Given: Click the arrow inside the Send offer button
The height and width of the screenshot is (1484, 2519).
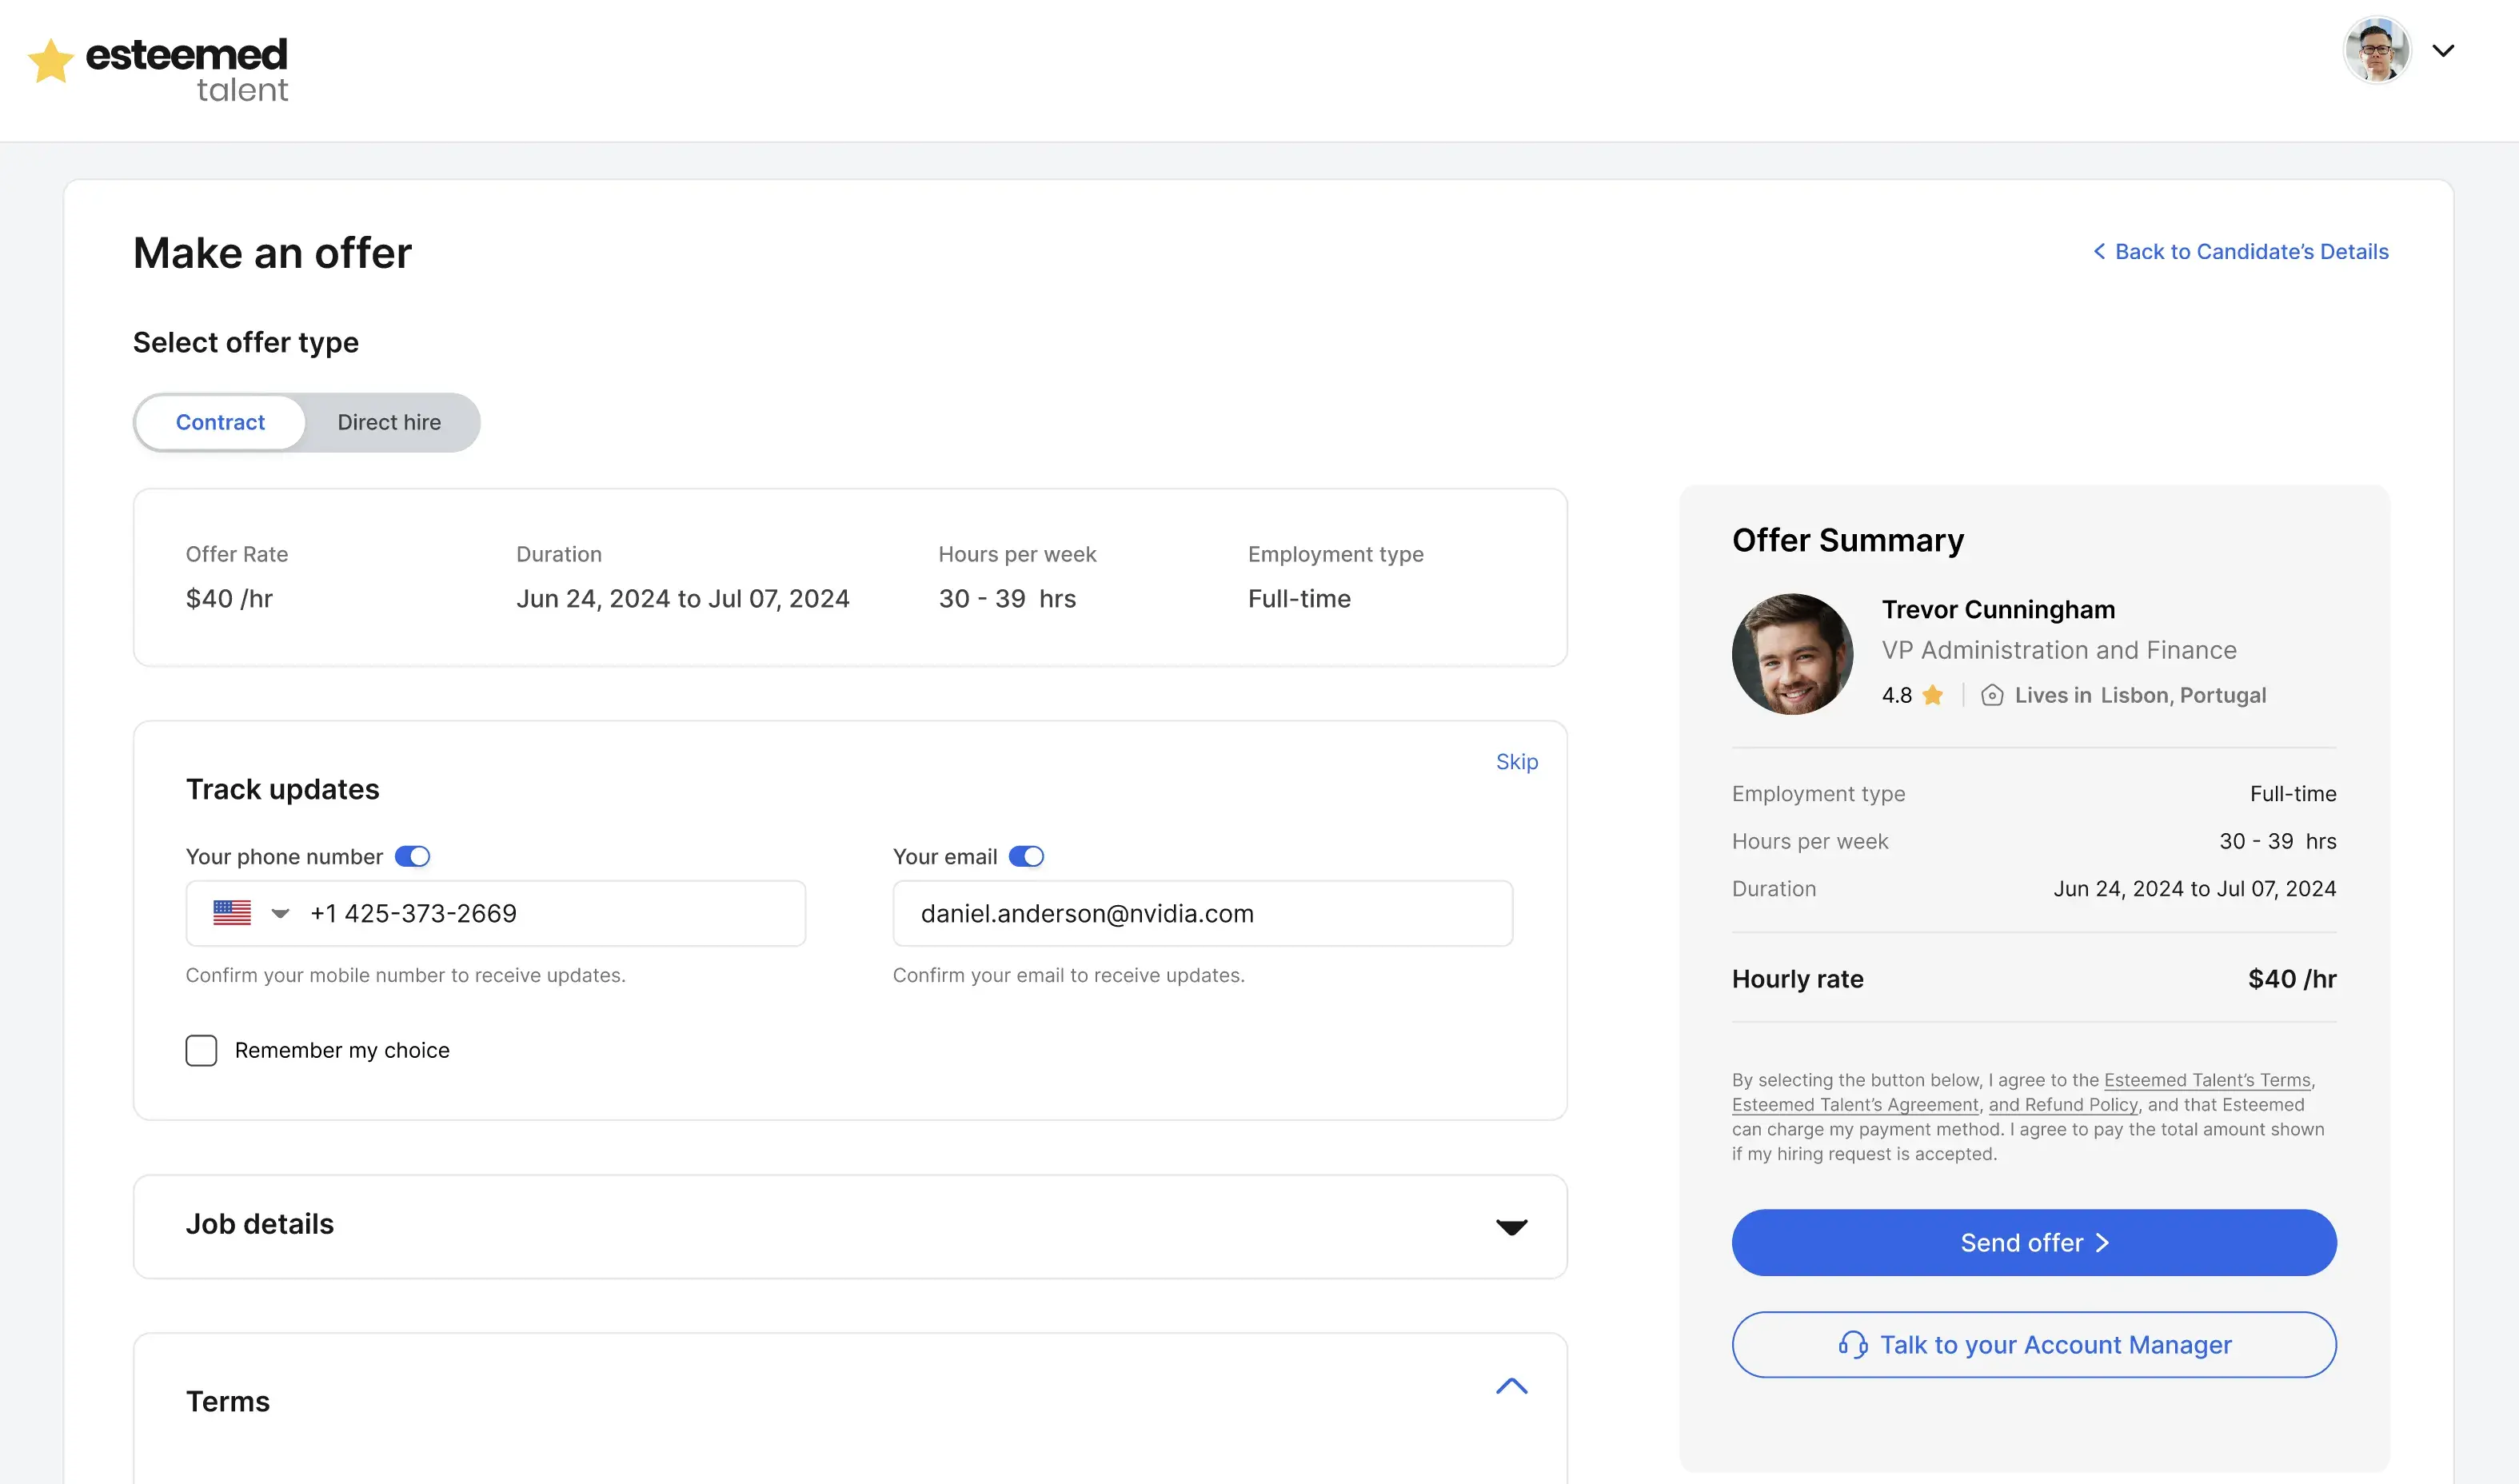Looking at the screenshot, I should 2101,1243.
